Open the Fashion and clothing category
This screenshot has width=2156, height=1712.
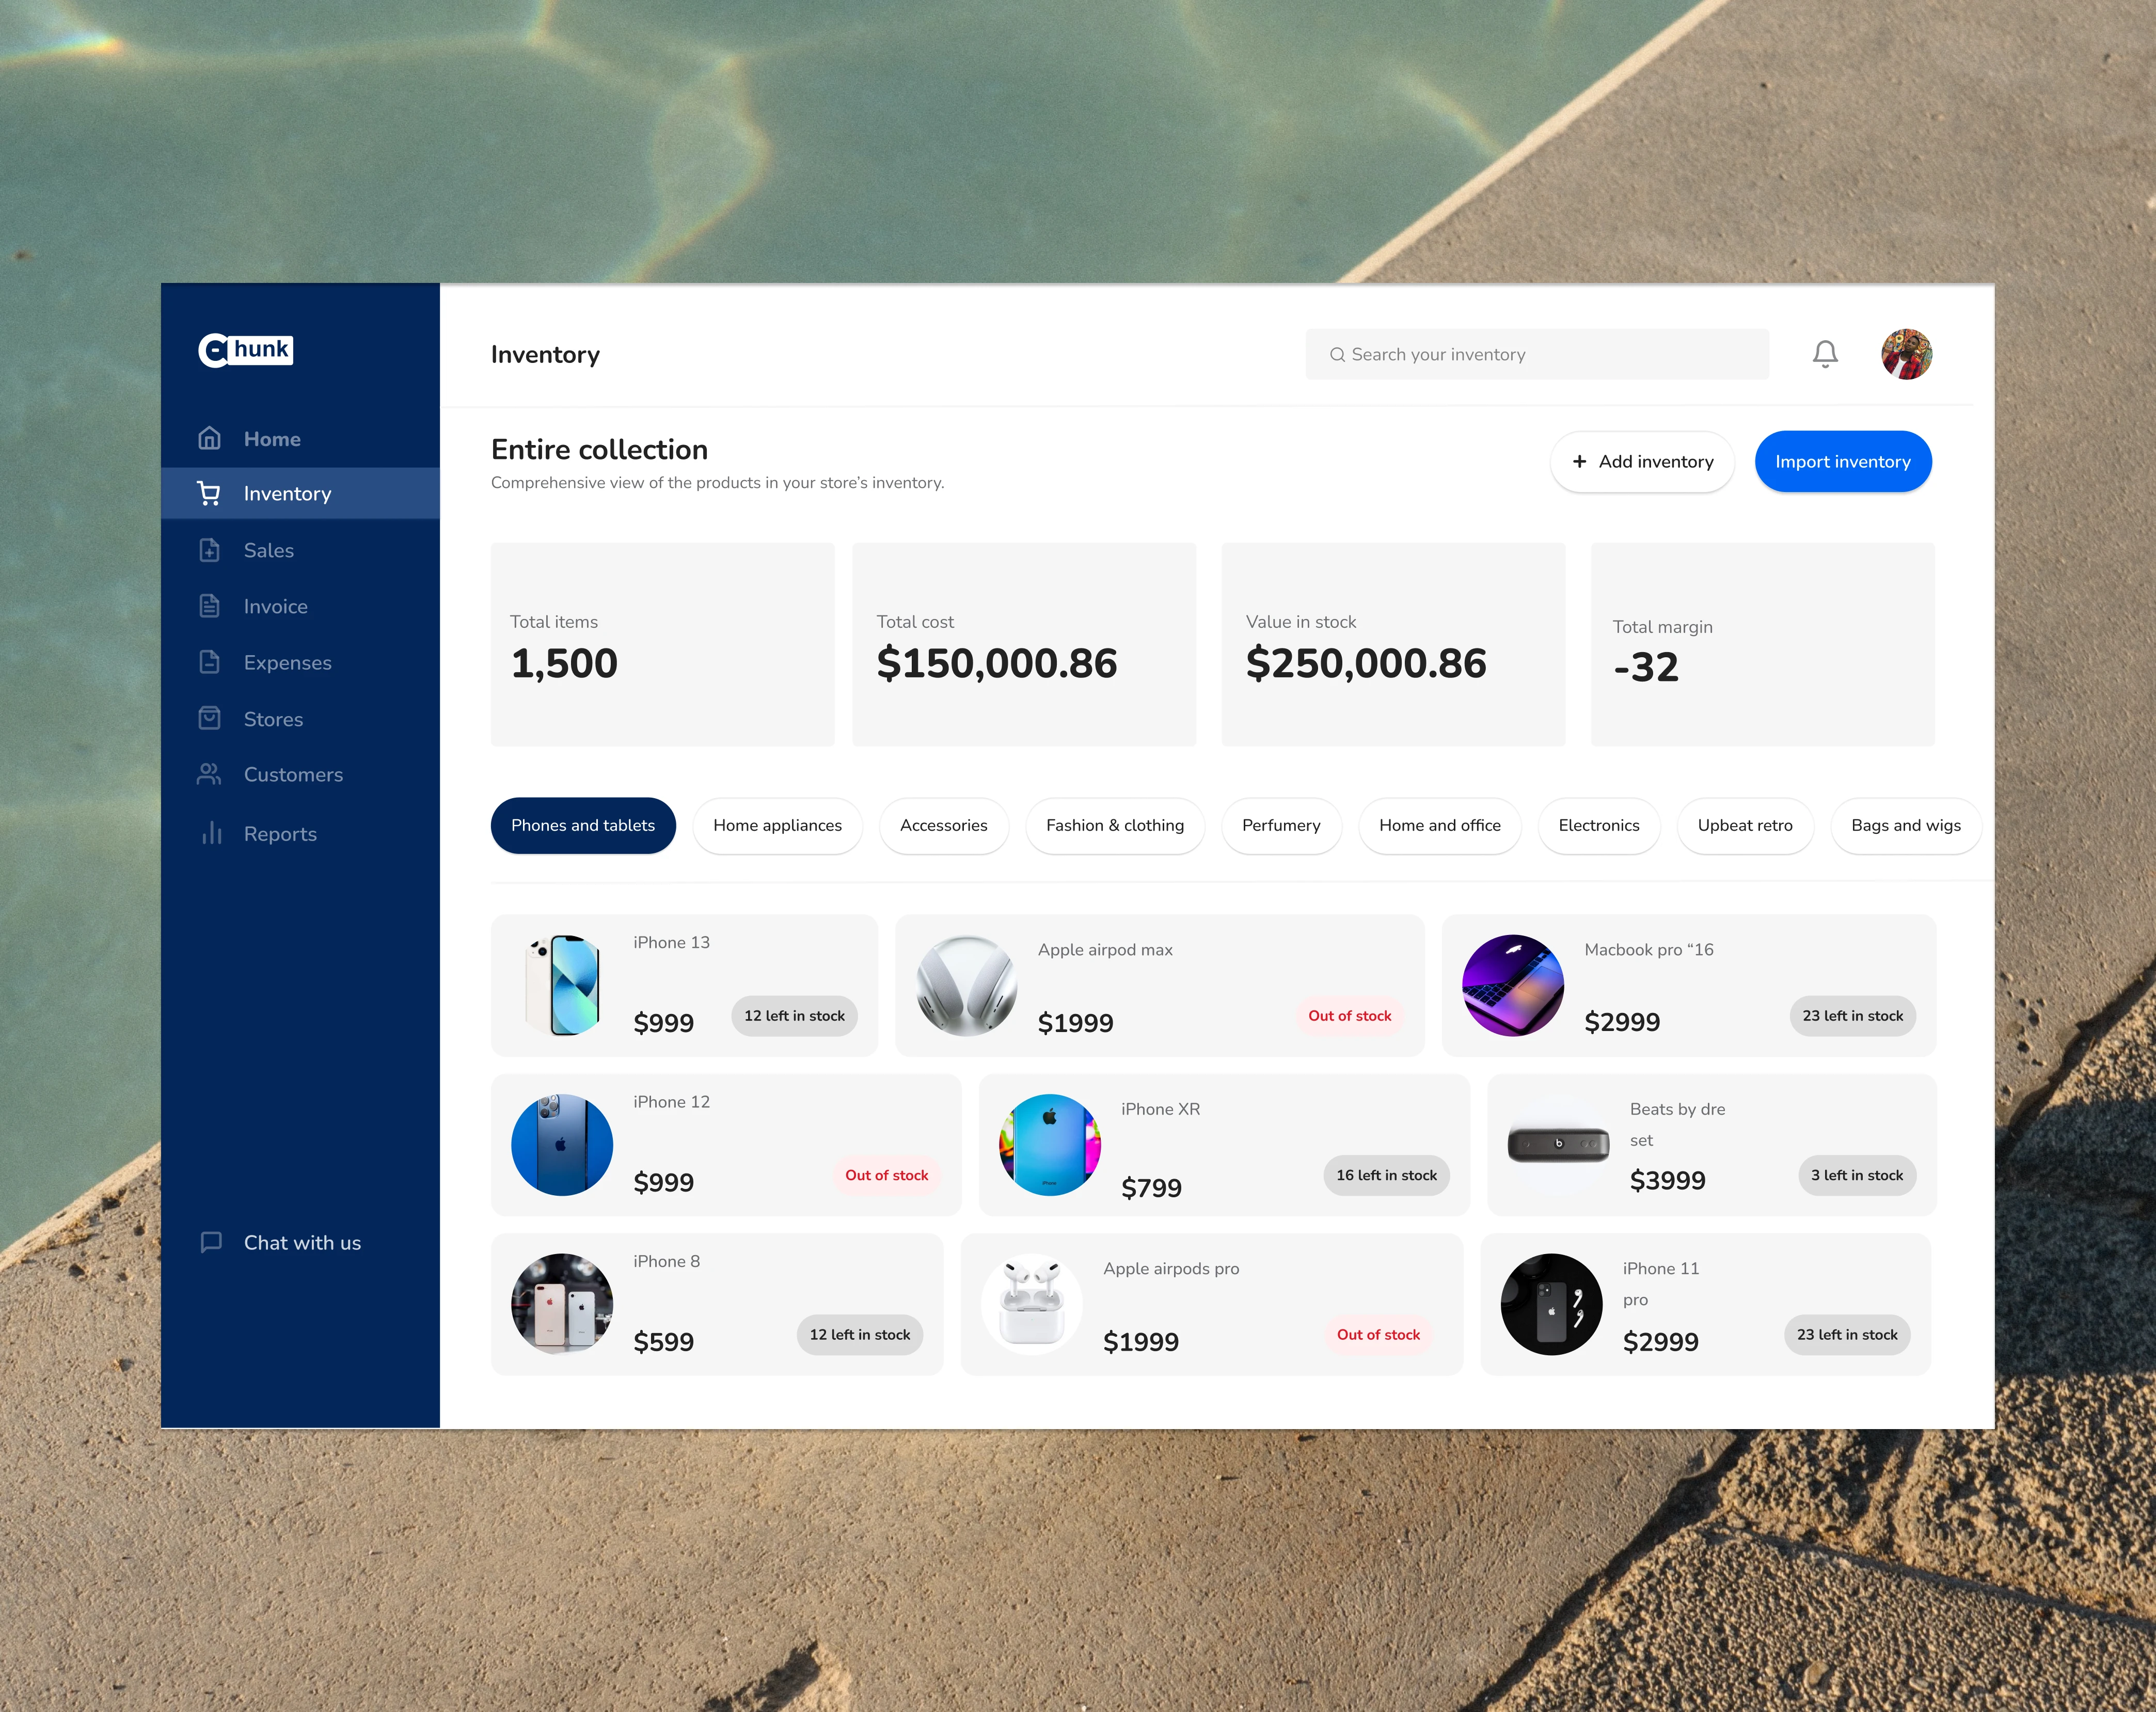coord(1113,825)
